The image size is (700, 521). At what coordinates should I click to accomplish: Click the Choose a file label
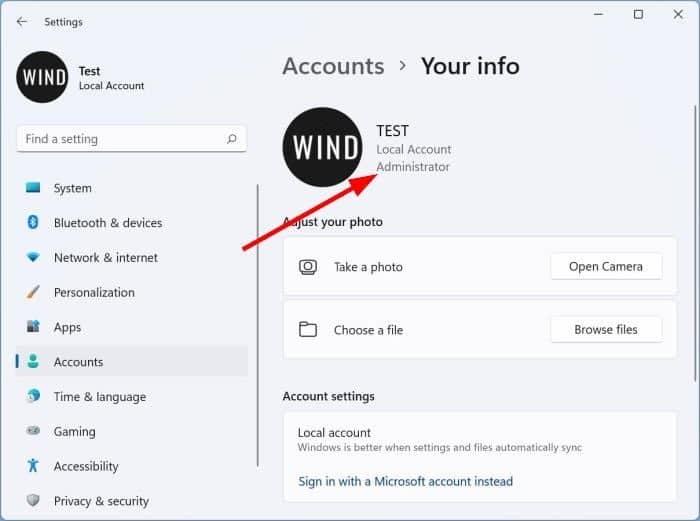pos(368,330)
